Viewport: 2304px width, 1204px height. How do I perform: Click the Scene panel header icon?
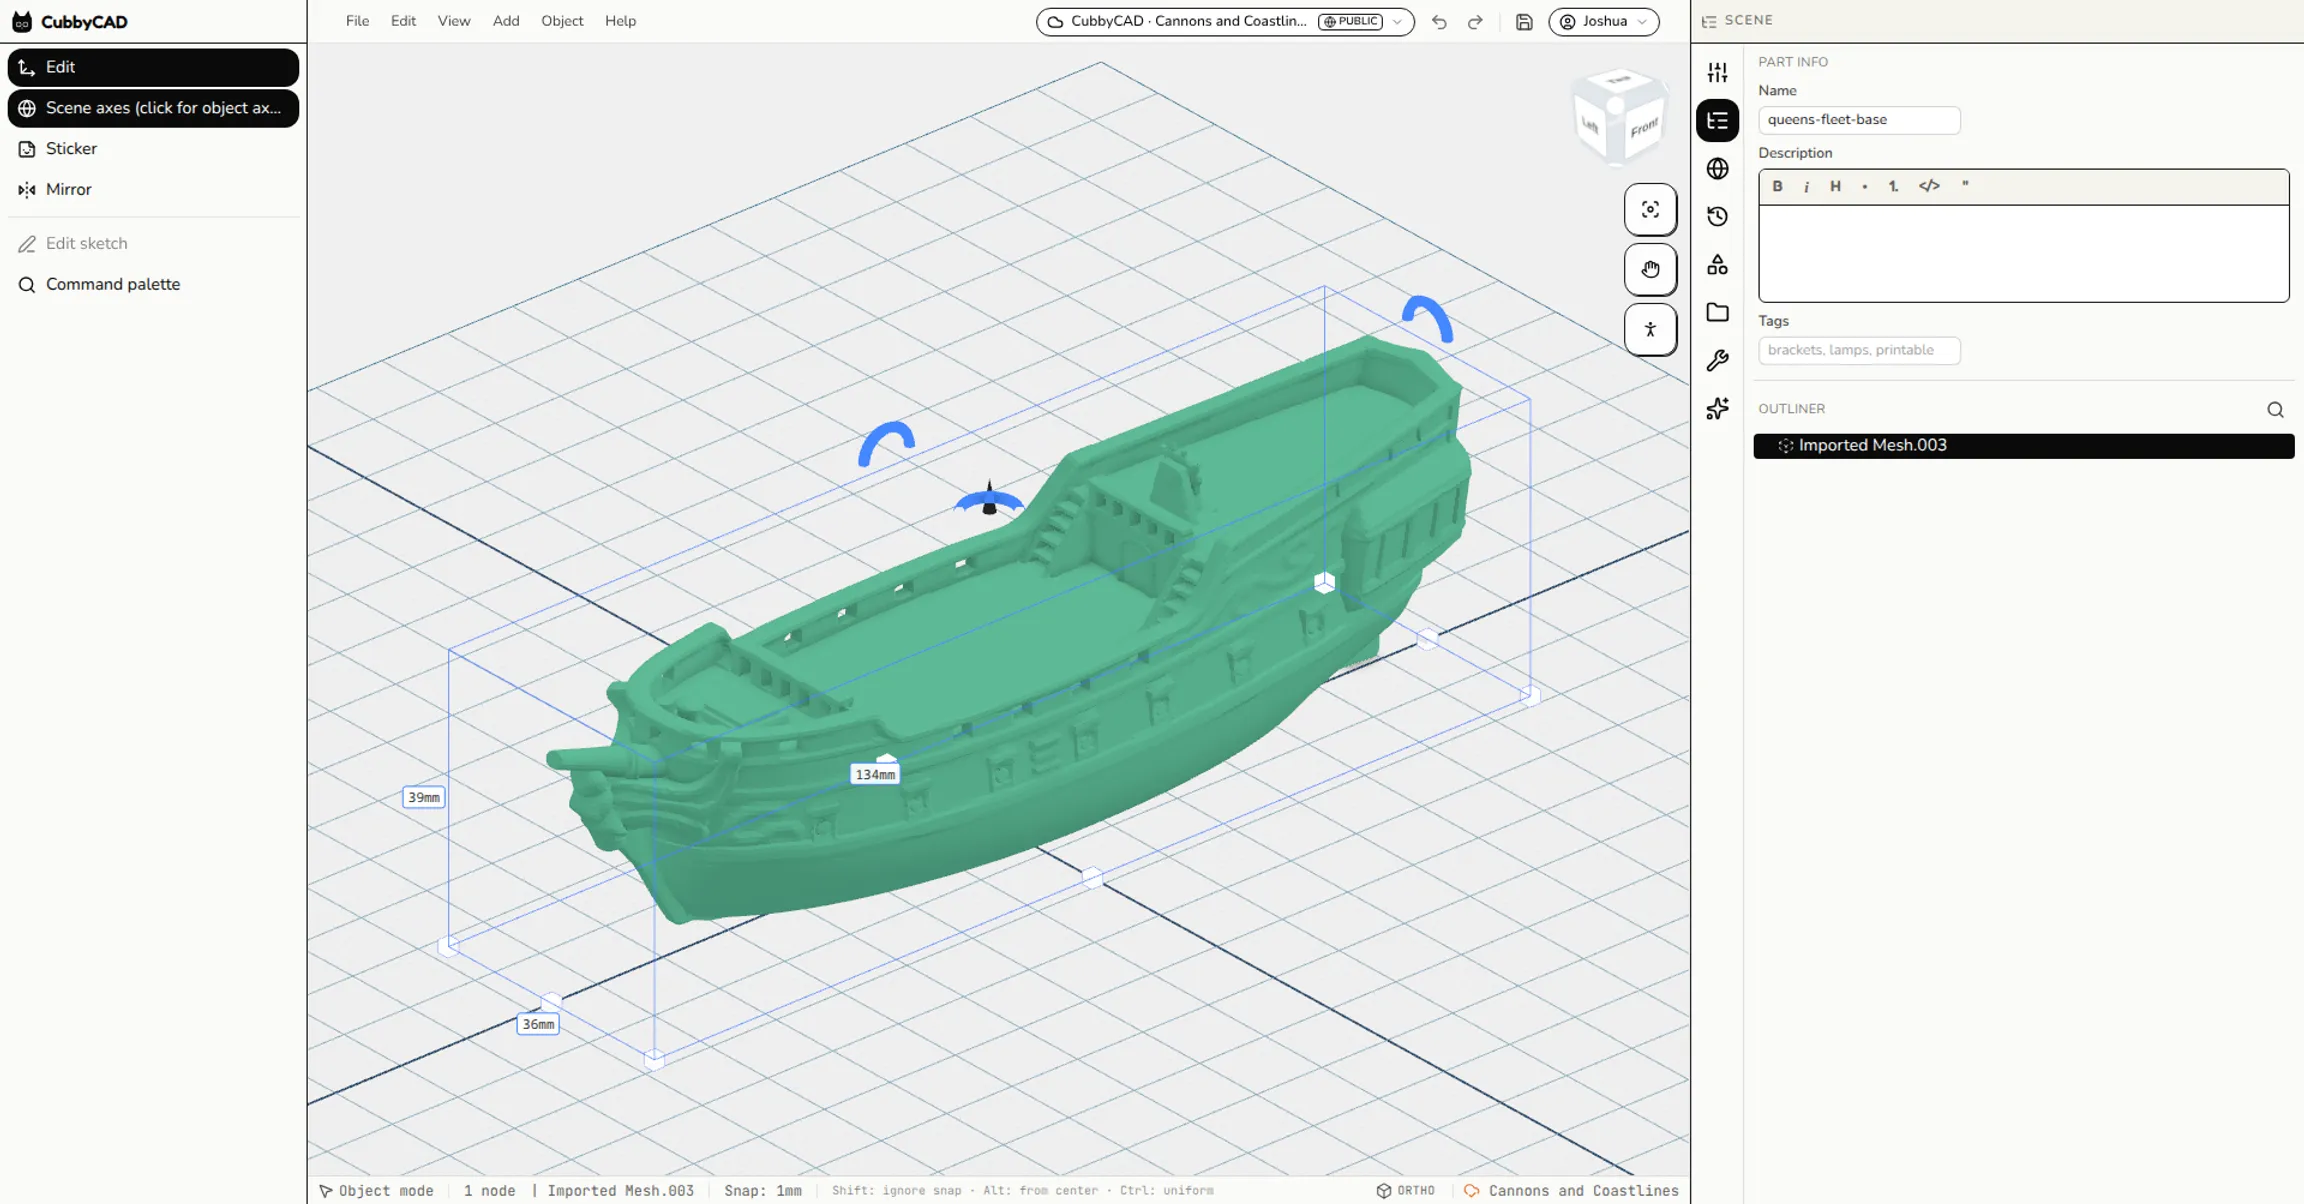[1709, 21]
